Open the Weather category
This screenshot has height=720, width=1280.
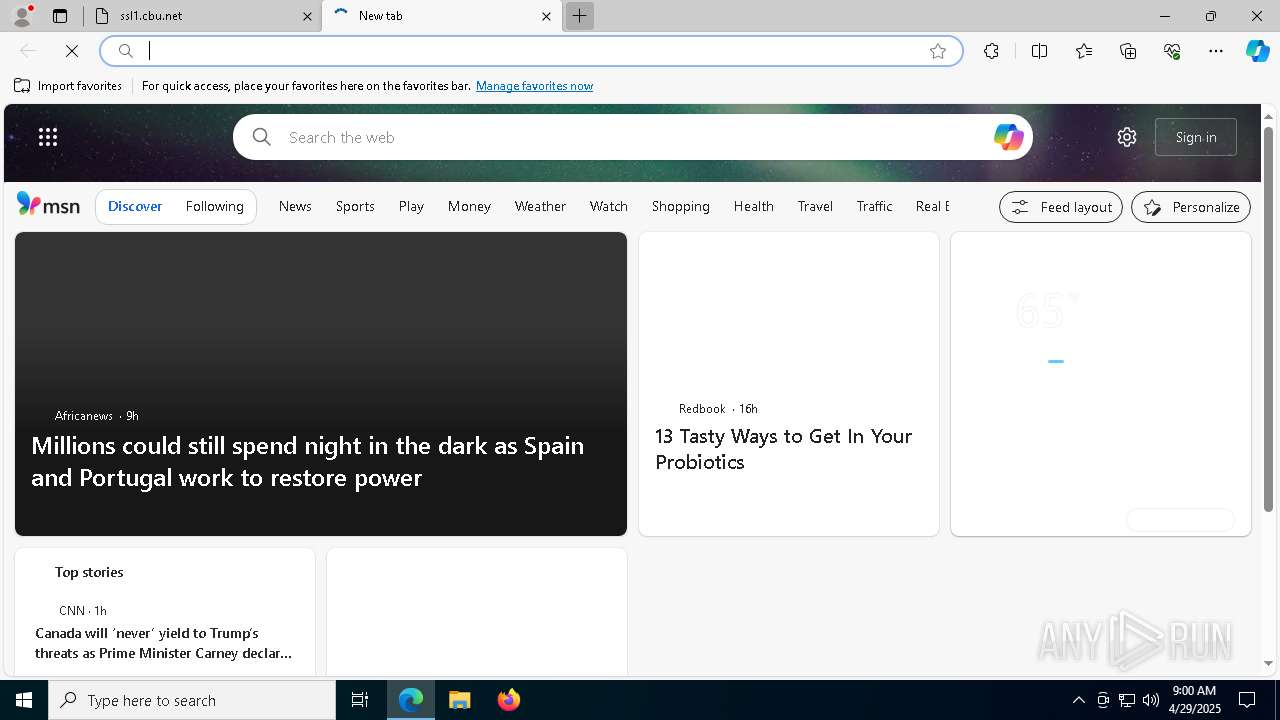pyautogui.click(x=540, y=206)
